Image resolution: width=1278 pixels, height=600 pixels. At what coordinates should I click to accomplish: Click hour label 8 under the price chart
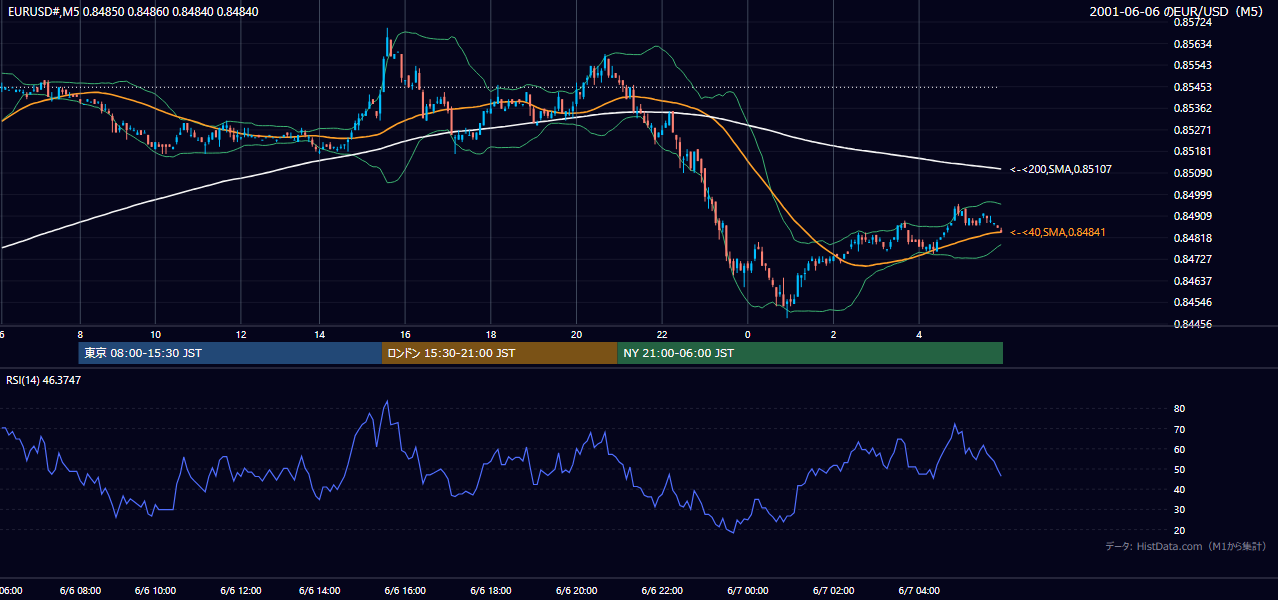(x=79, y=334)
